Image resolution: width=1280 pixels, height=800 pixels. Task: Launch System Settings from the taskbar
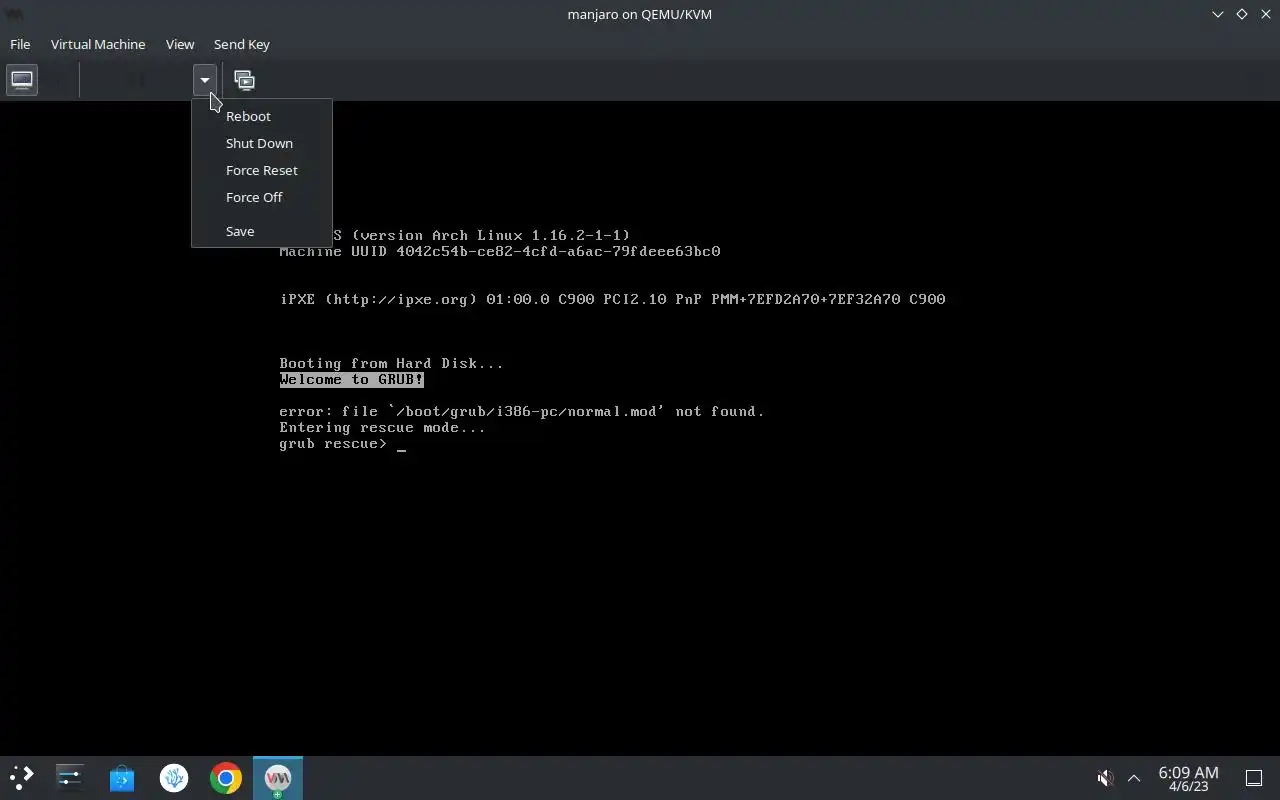tap(70, 777)
